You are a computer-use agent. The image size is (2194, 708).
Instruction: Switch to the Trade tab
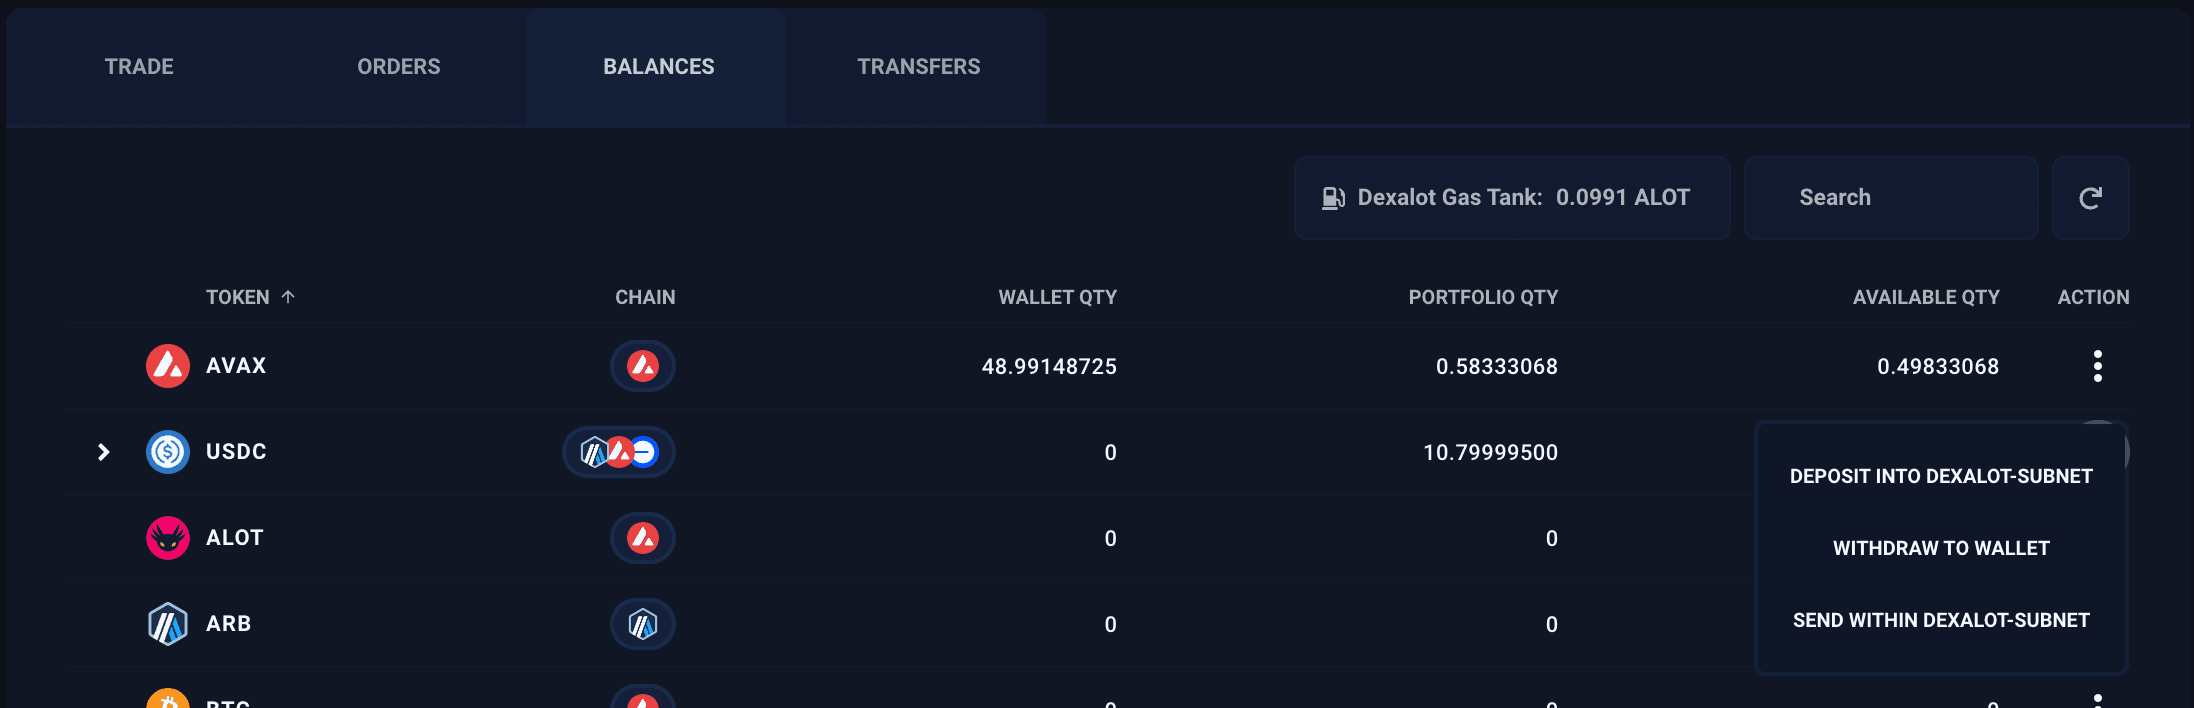[139, 67]
